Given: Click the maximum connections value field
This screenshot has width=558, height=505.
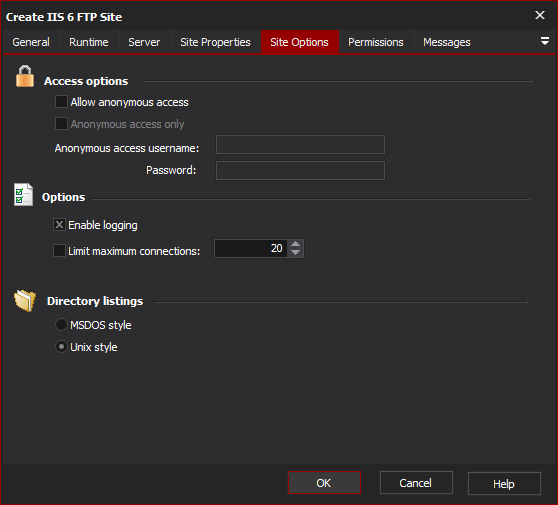Looking at the screenshot, I should click(251, 248).
